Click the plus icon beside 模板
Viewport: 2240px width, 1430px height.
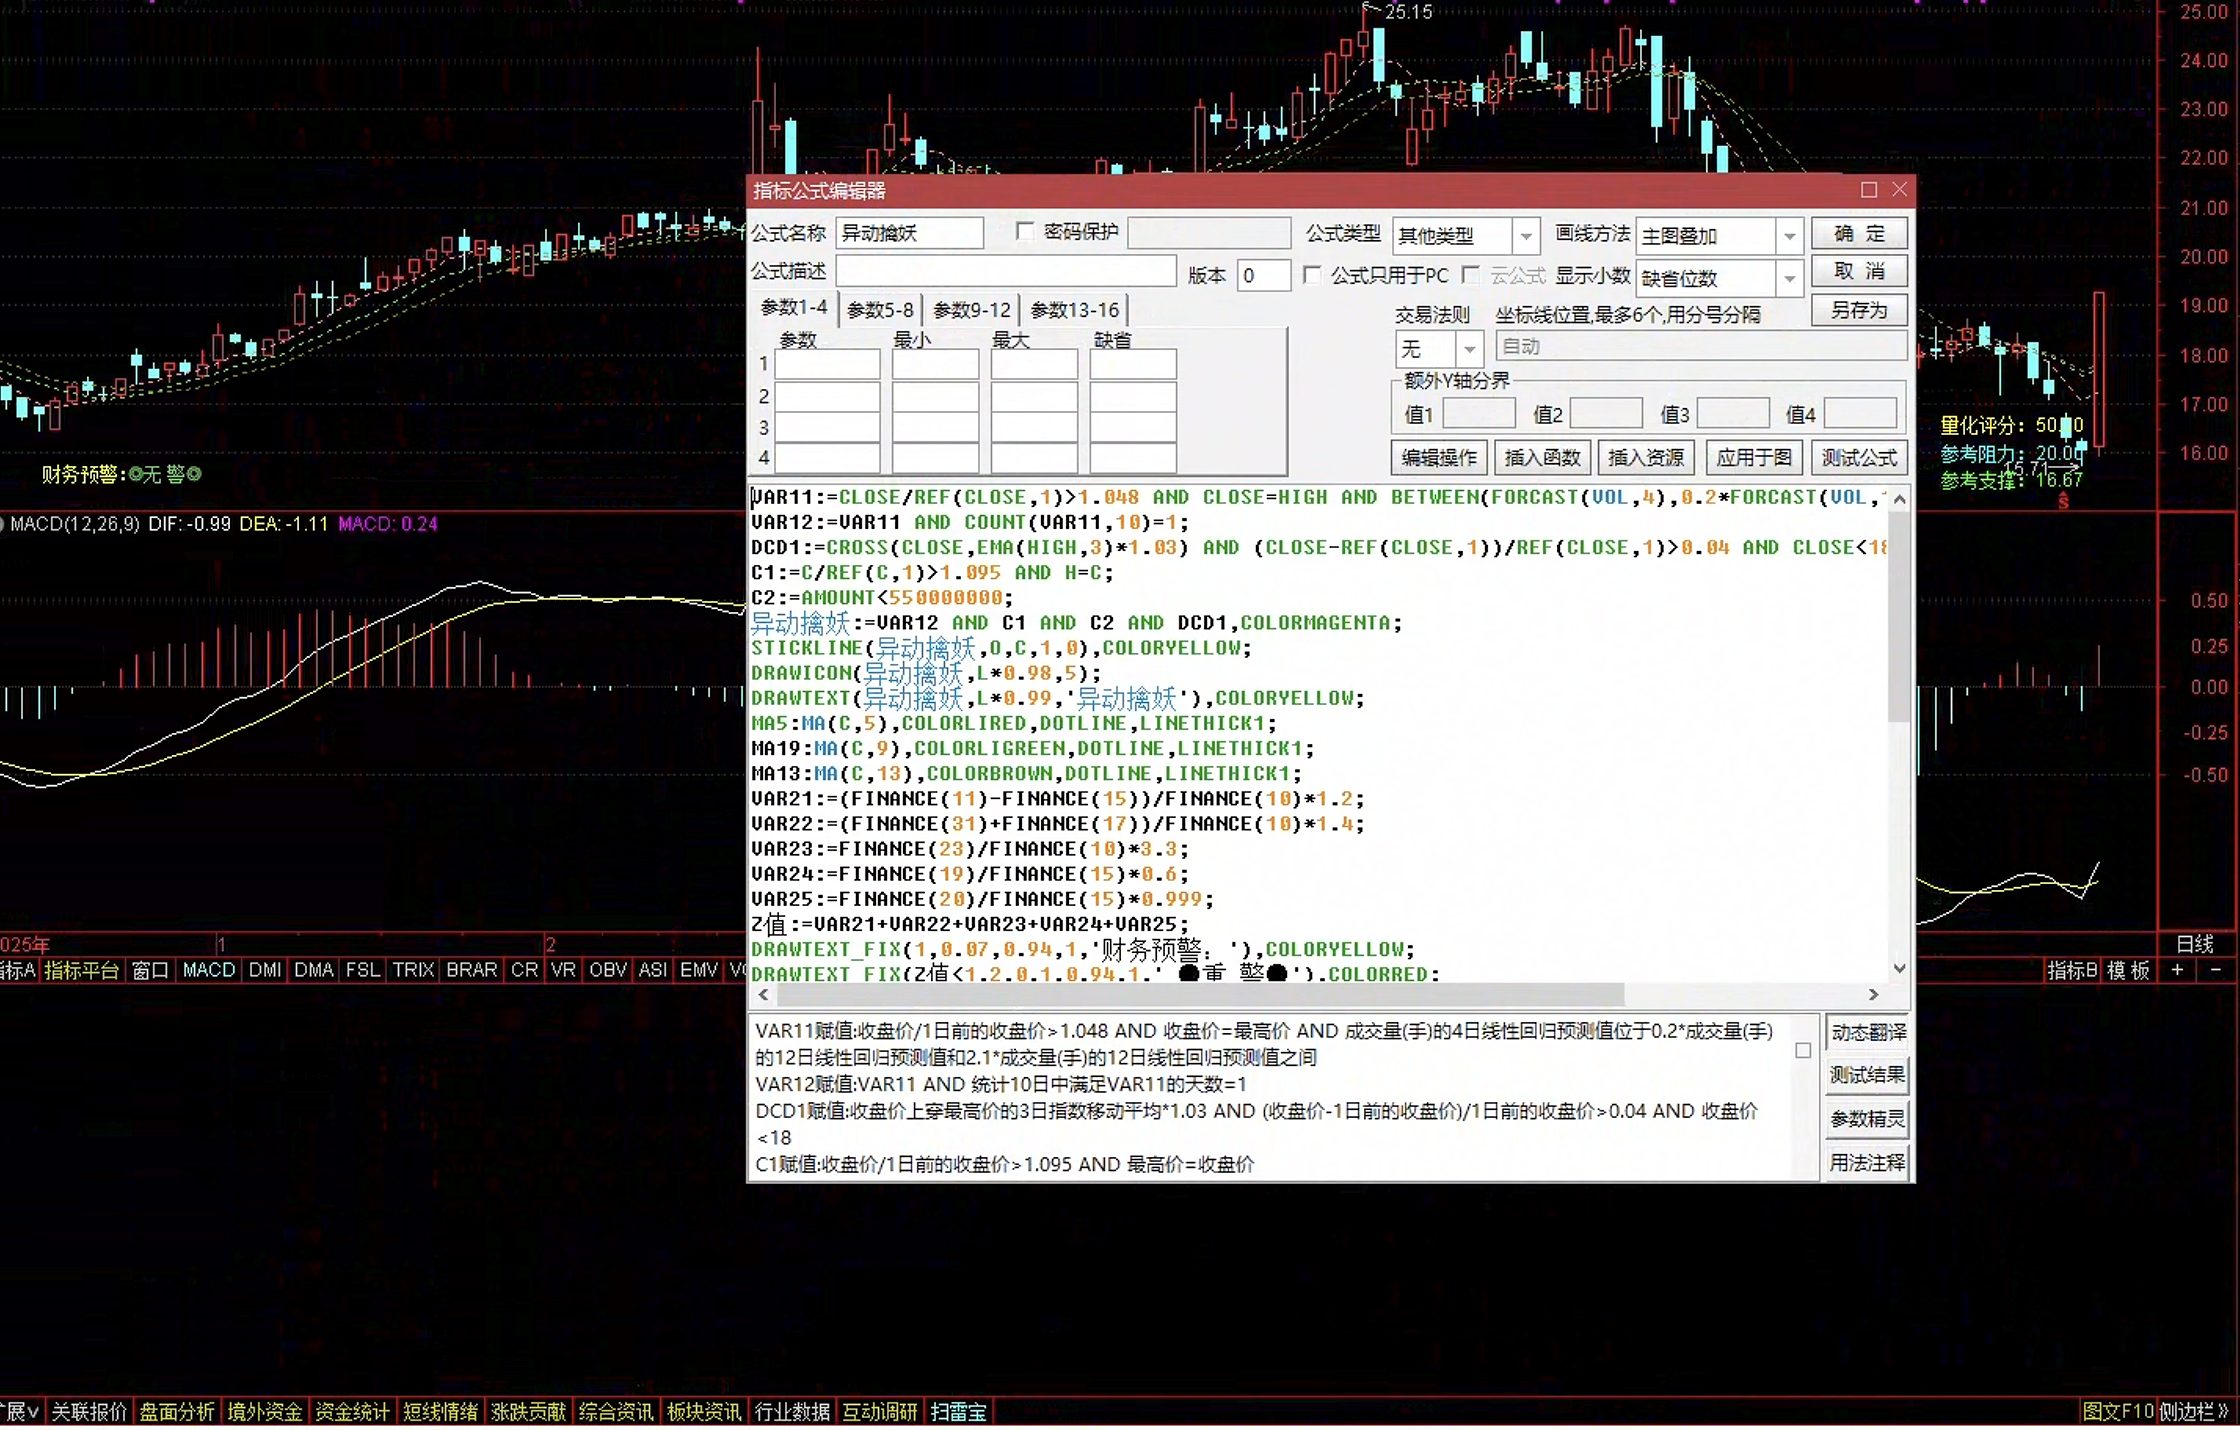[x=2177, y=970]
